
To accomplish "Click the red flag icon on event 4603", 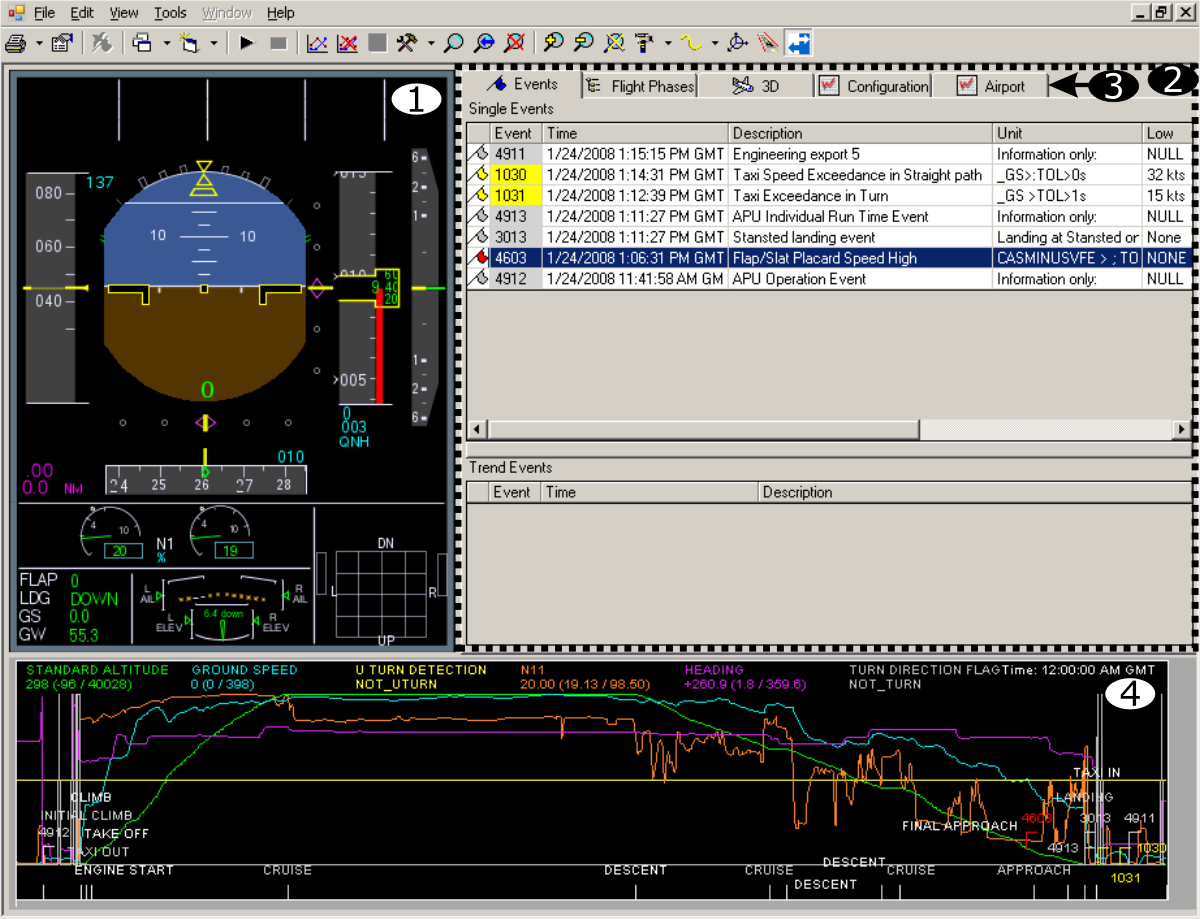I will click(479, 258).
